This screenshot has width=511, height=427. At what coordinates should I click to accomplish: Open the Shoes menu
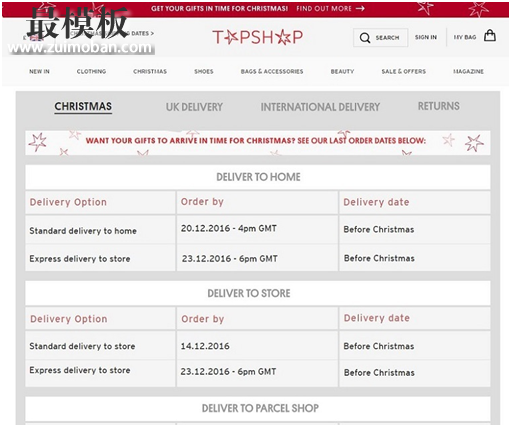(204, 71)
